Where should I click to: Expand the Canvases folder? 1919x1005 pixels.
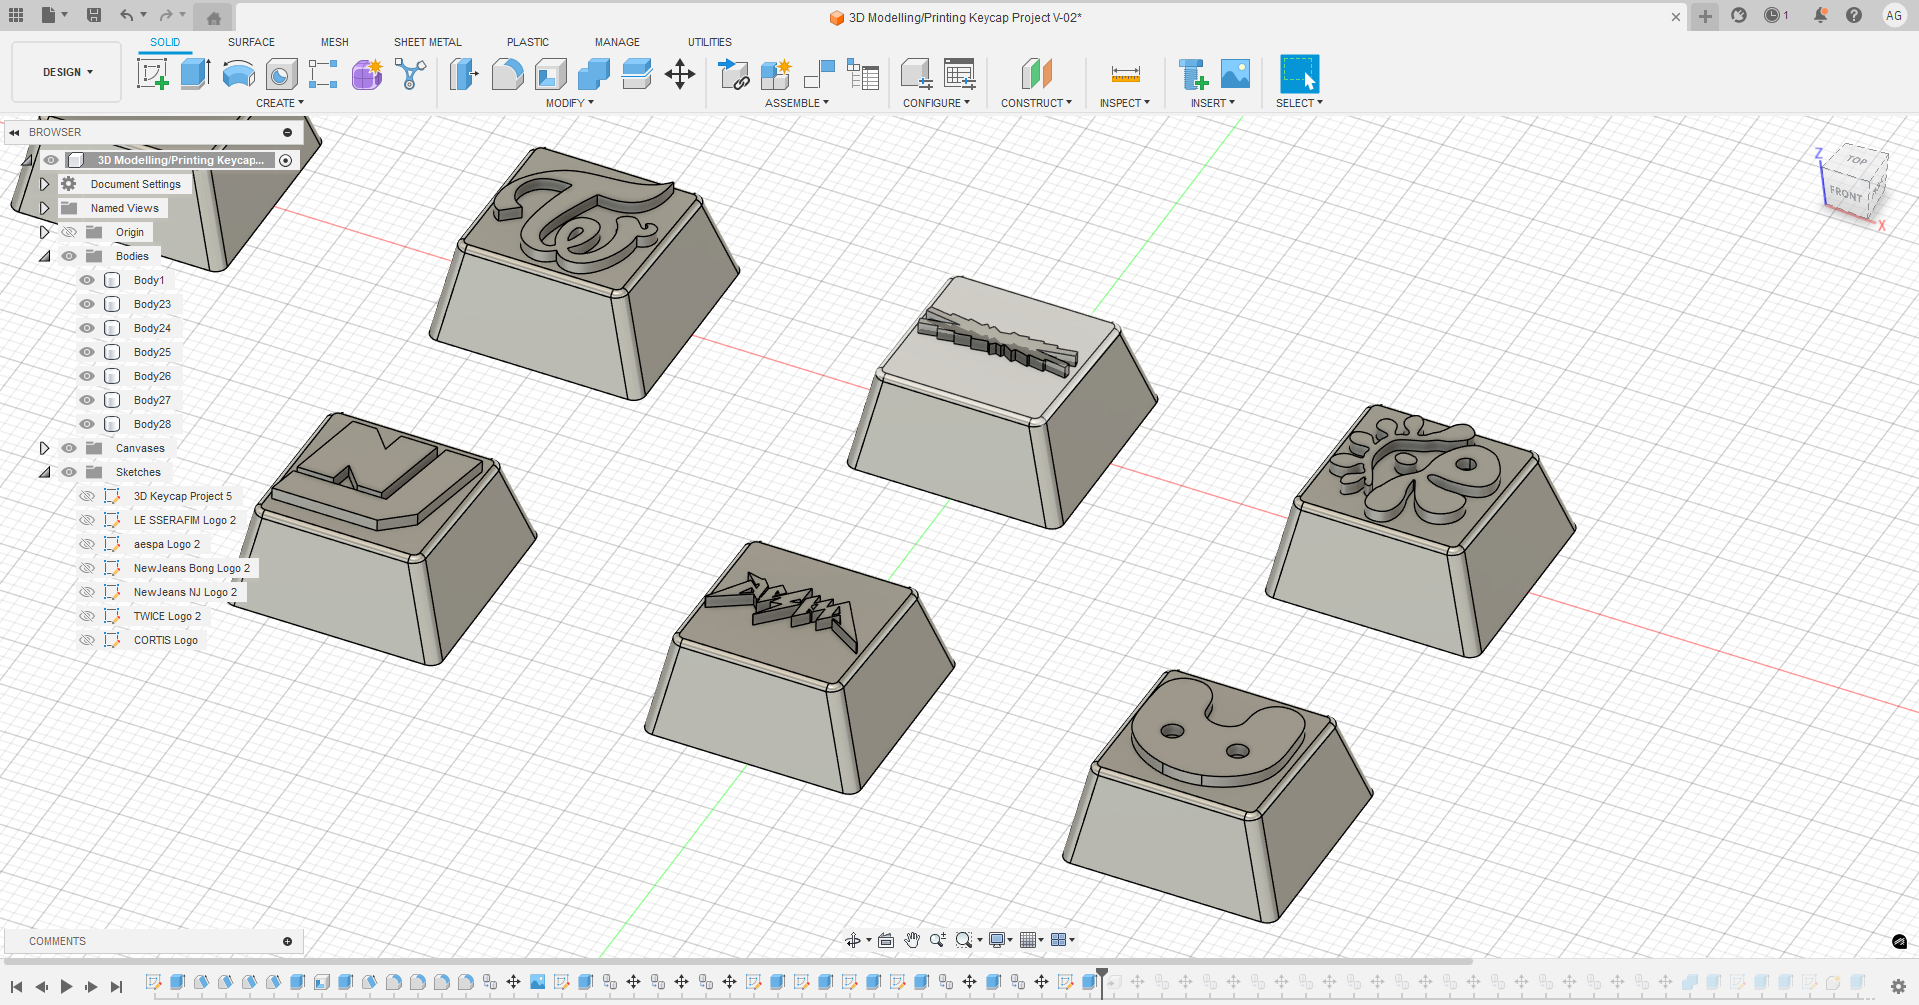pyautogui.click(x=44, y=448)
